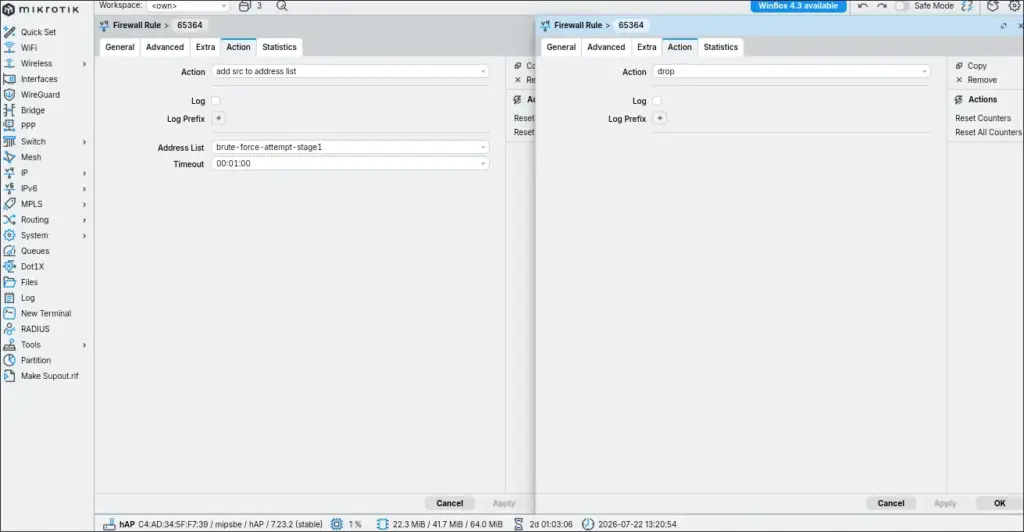Switch to General tab in left Firewall Rule

pyautogui.click(x=120, y=47)
